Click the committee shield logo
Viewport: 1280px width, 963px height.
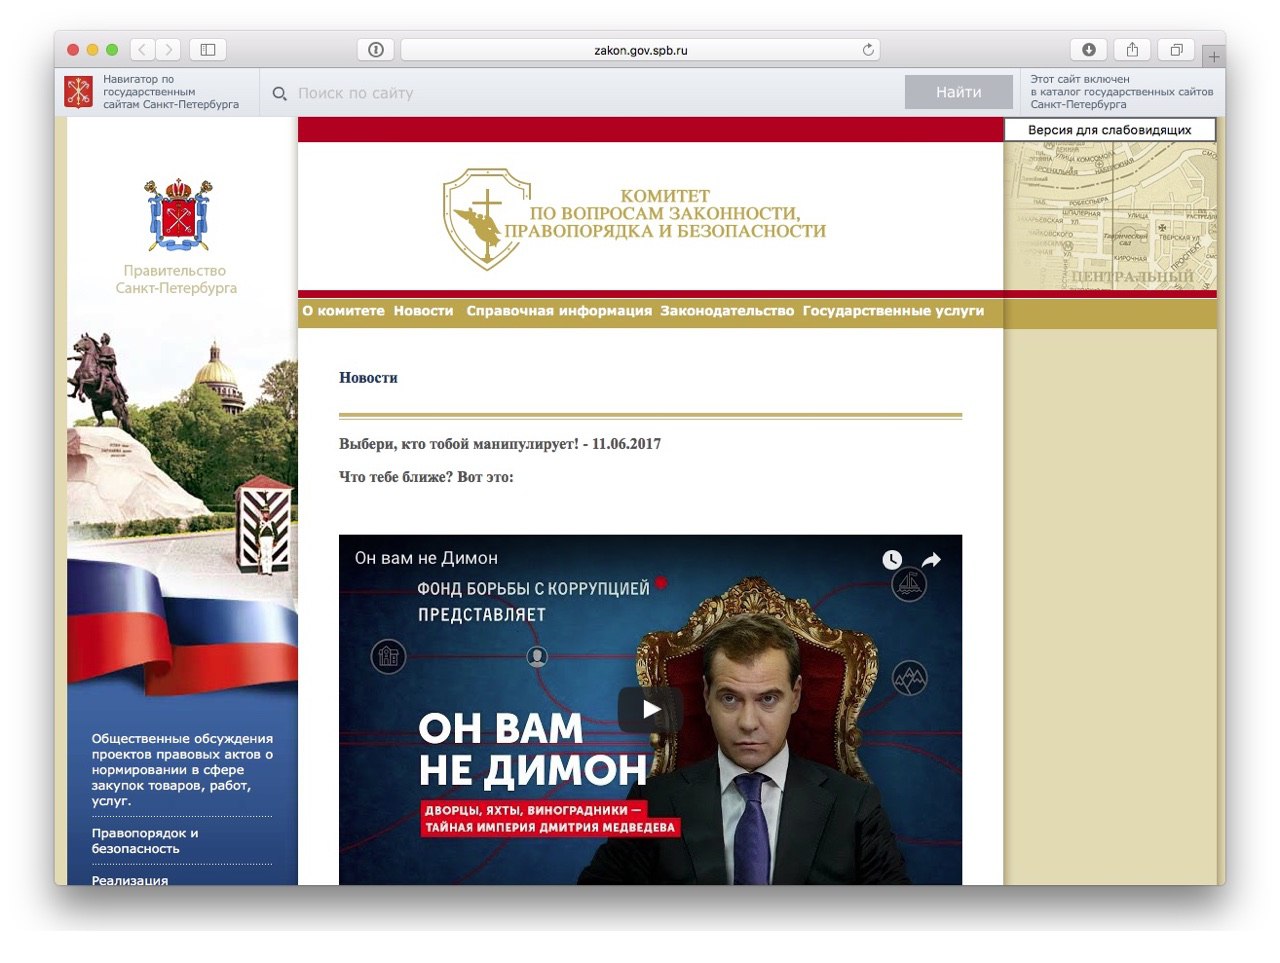pos(486,218)
